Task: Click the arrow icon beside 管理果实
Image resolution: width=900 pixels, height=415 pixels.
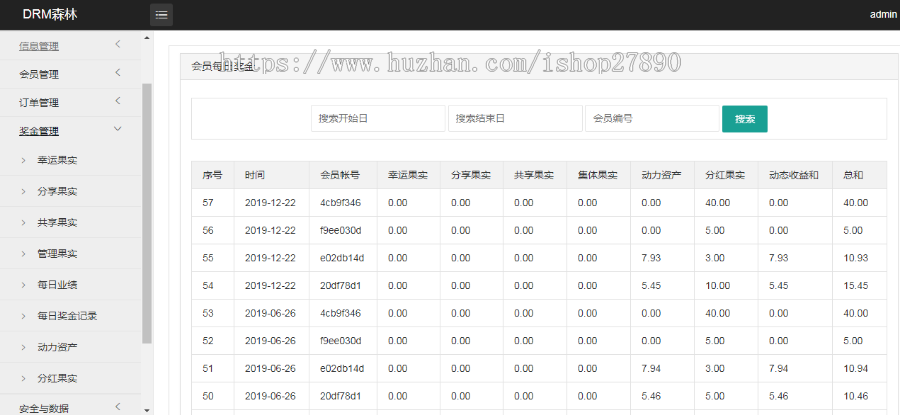Action: (23, 254)
